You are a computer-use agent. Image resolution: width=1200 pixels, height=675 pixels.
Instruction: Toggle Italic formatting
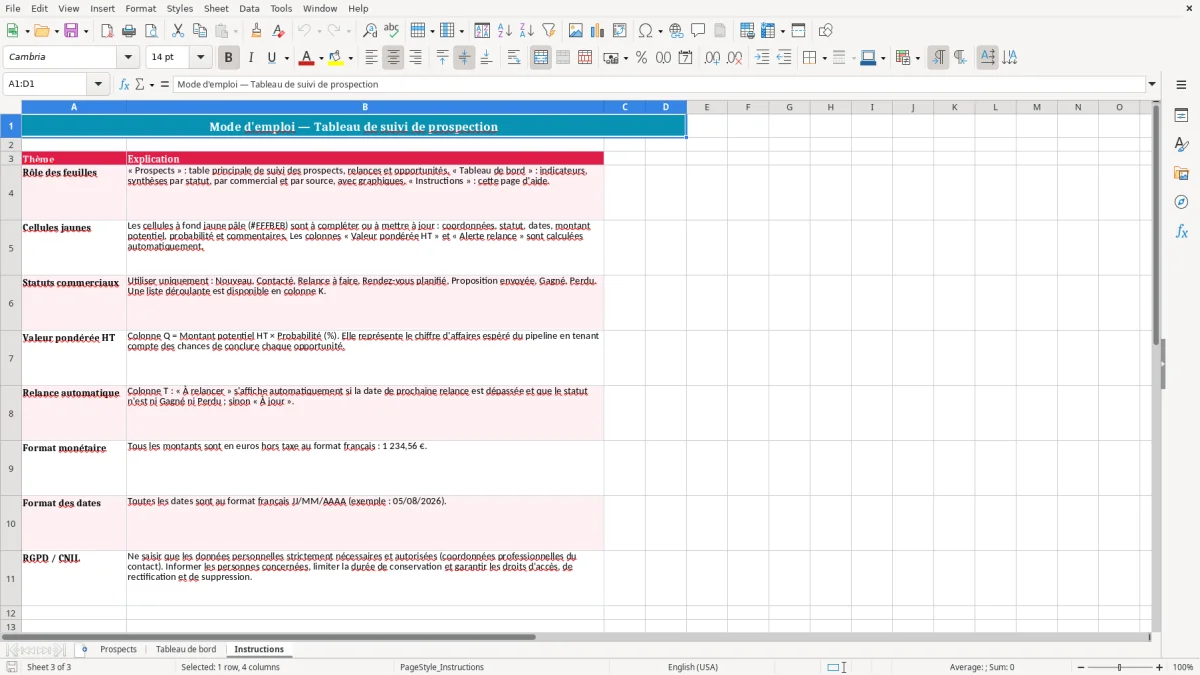click(250, 58)
